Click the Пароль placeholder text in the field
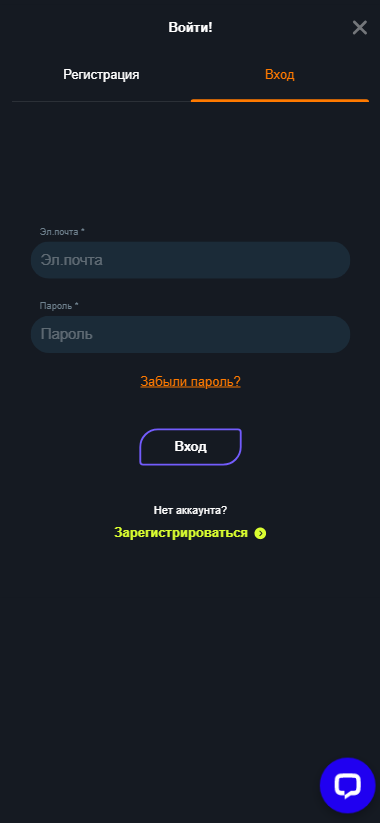380x823 pixels. [x=67, y=334]
